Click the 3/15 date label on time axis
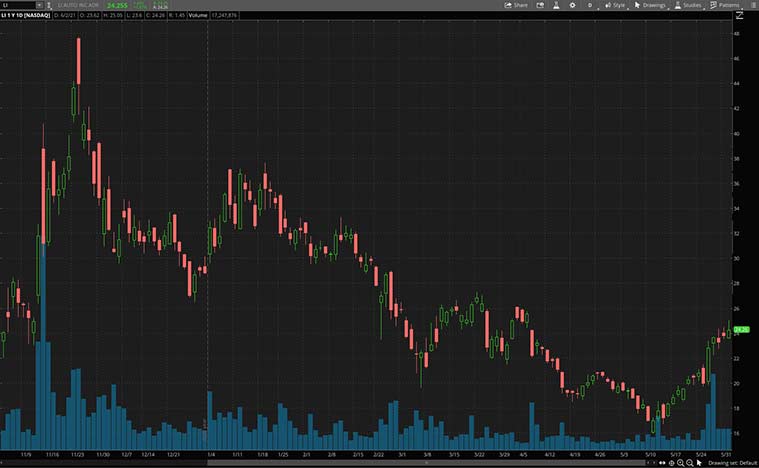 click(454, 454)
